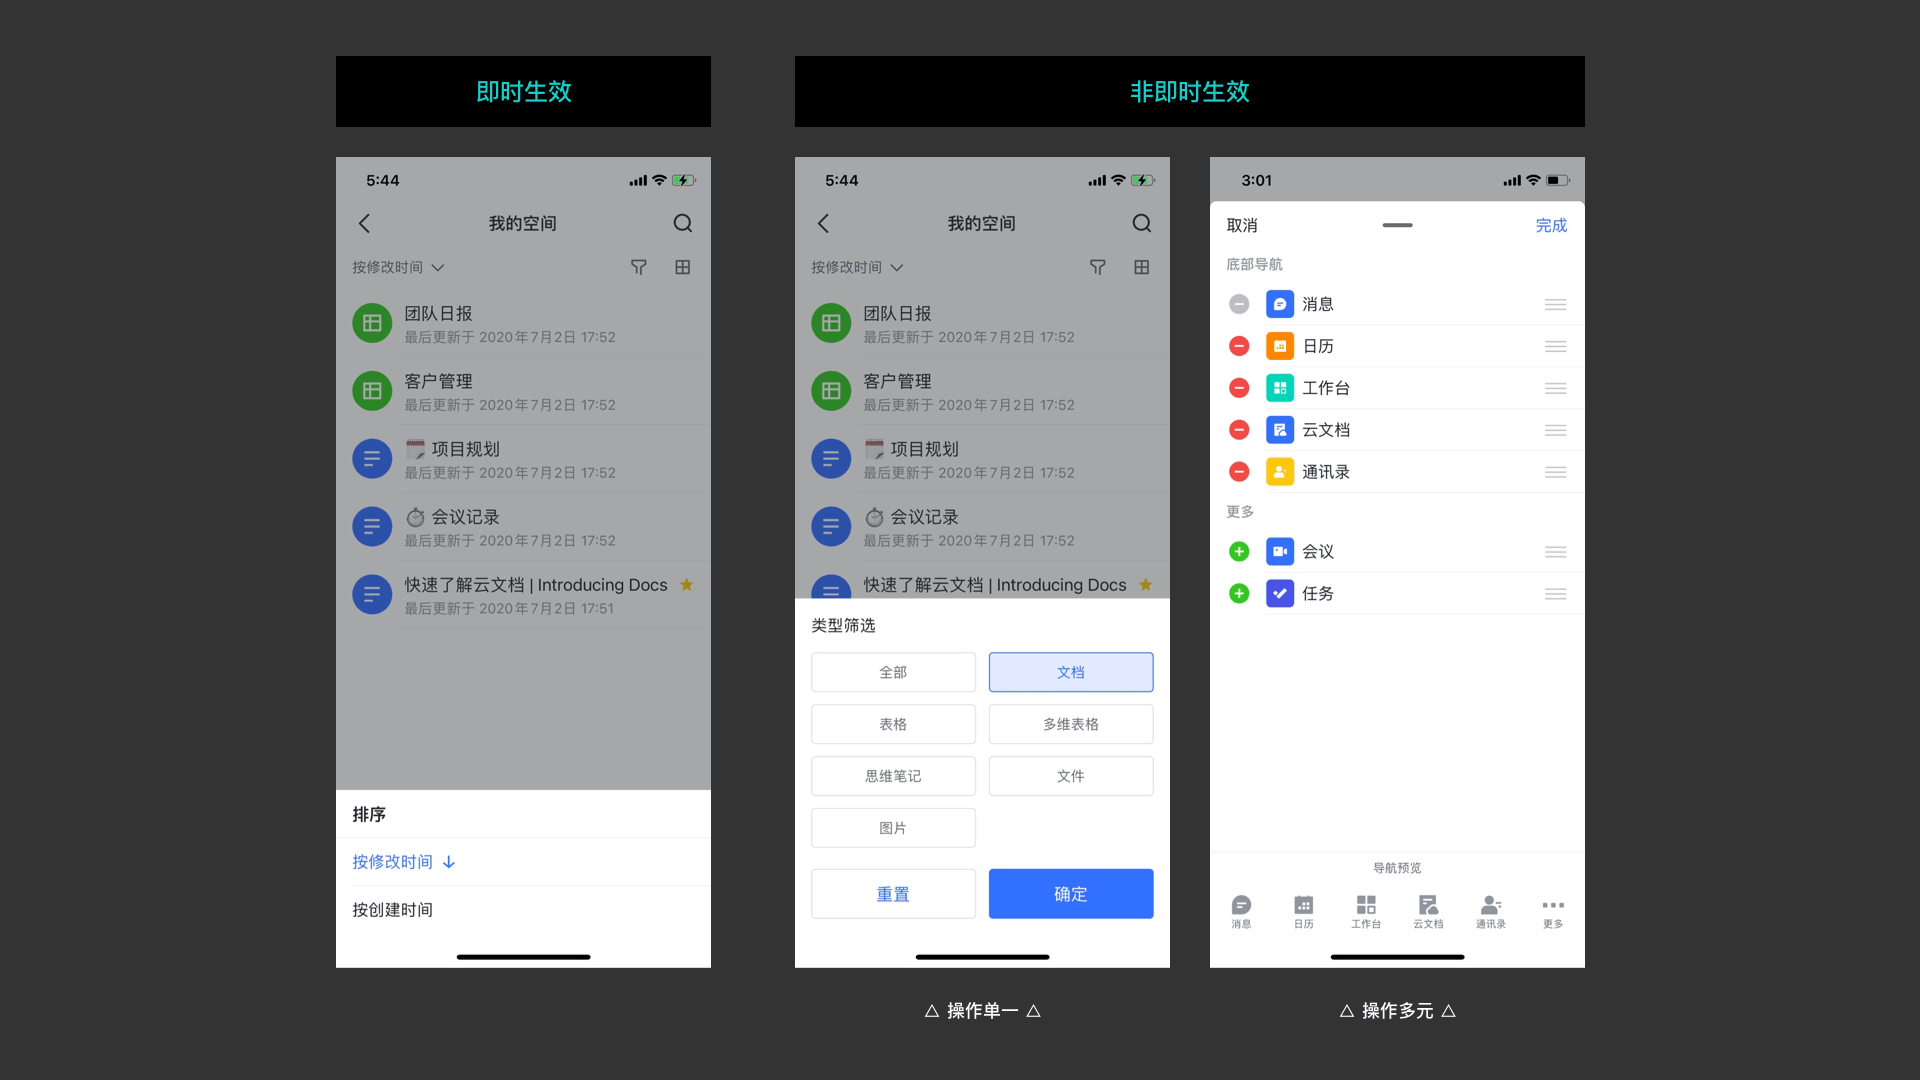Toggle removal of 日历 from bottom nav
Image resolution: width=1920 pixels, height=1080 pixels.
(x=1238, y=347)
